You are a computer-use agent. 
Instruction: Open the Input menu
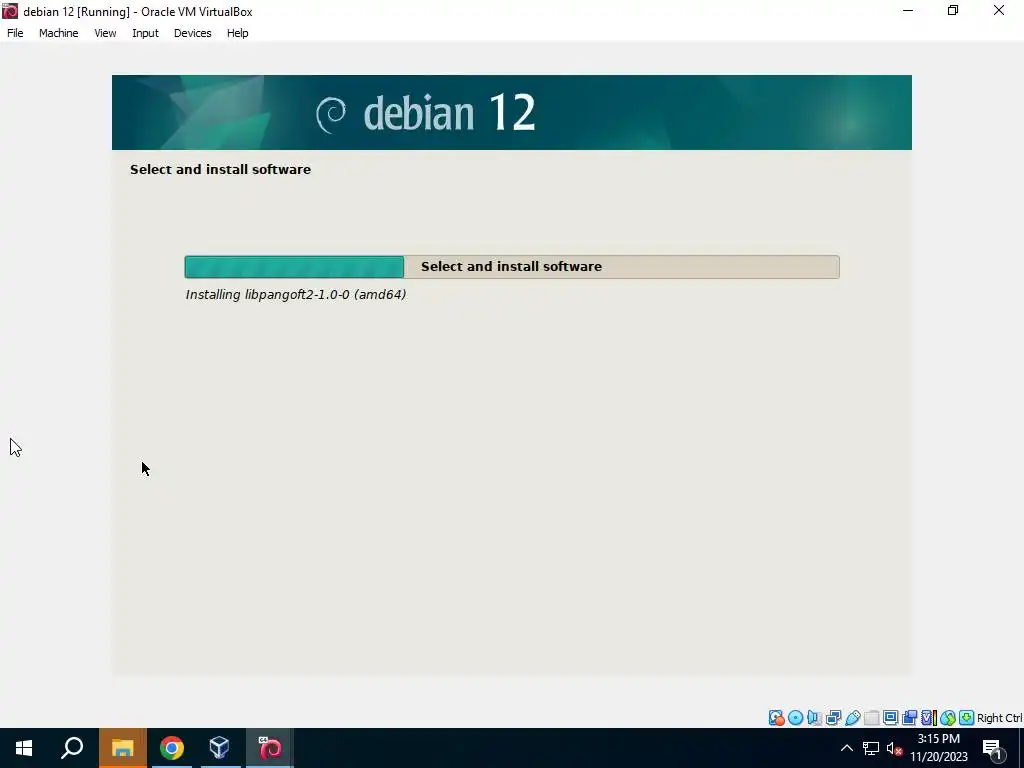(x=145, y=33)
